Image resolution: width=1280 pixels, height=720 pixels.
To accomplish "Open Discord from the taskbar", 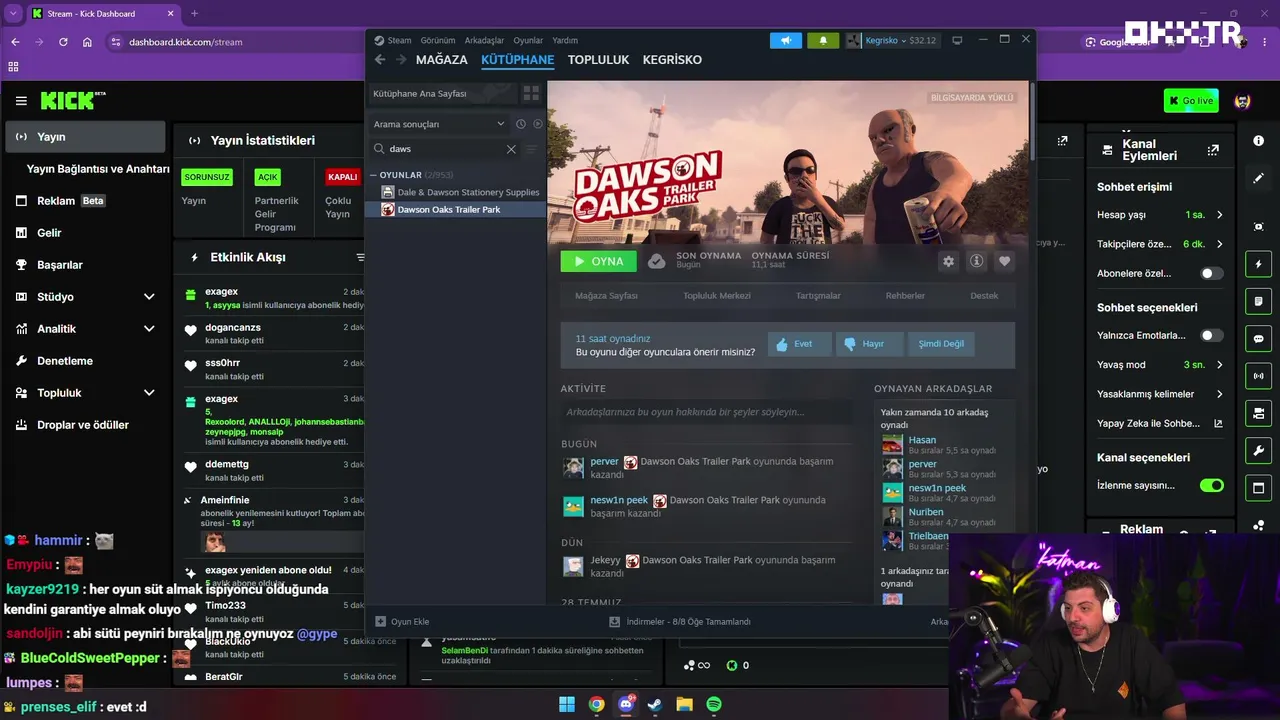I will (626, 704).
